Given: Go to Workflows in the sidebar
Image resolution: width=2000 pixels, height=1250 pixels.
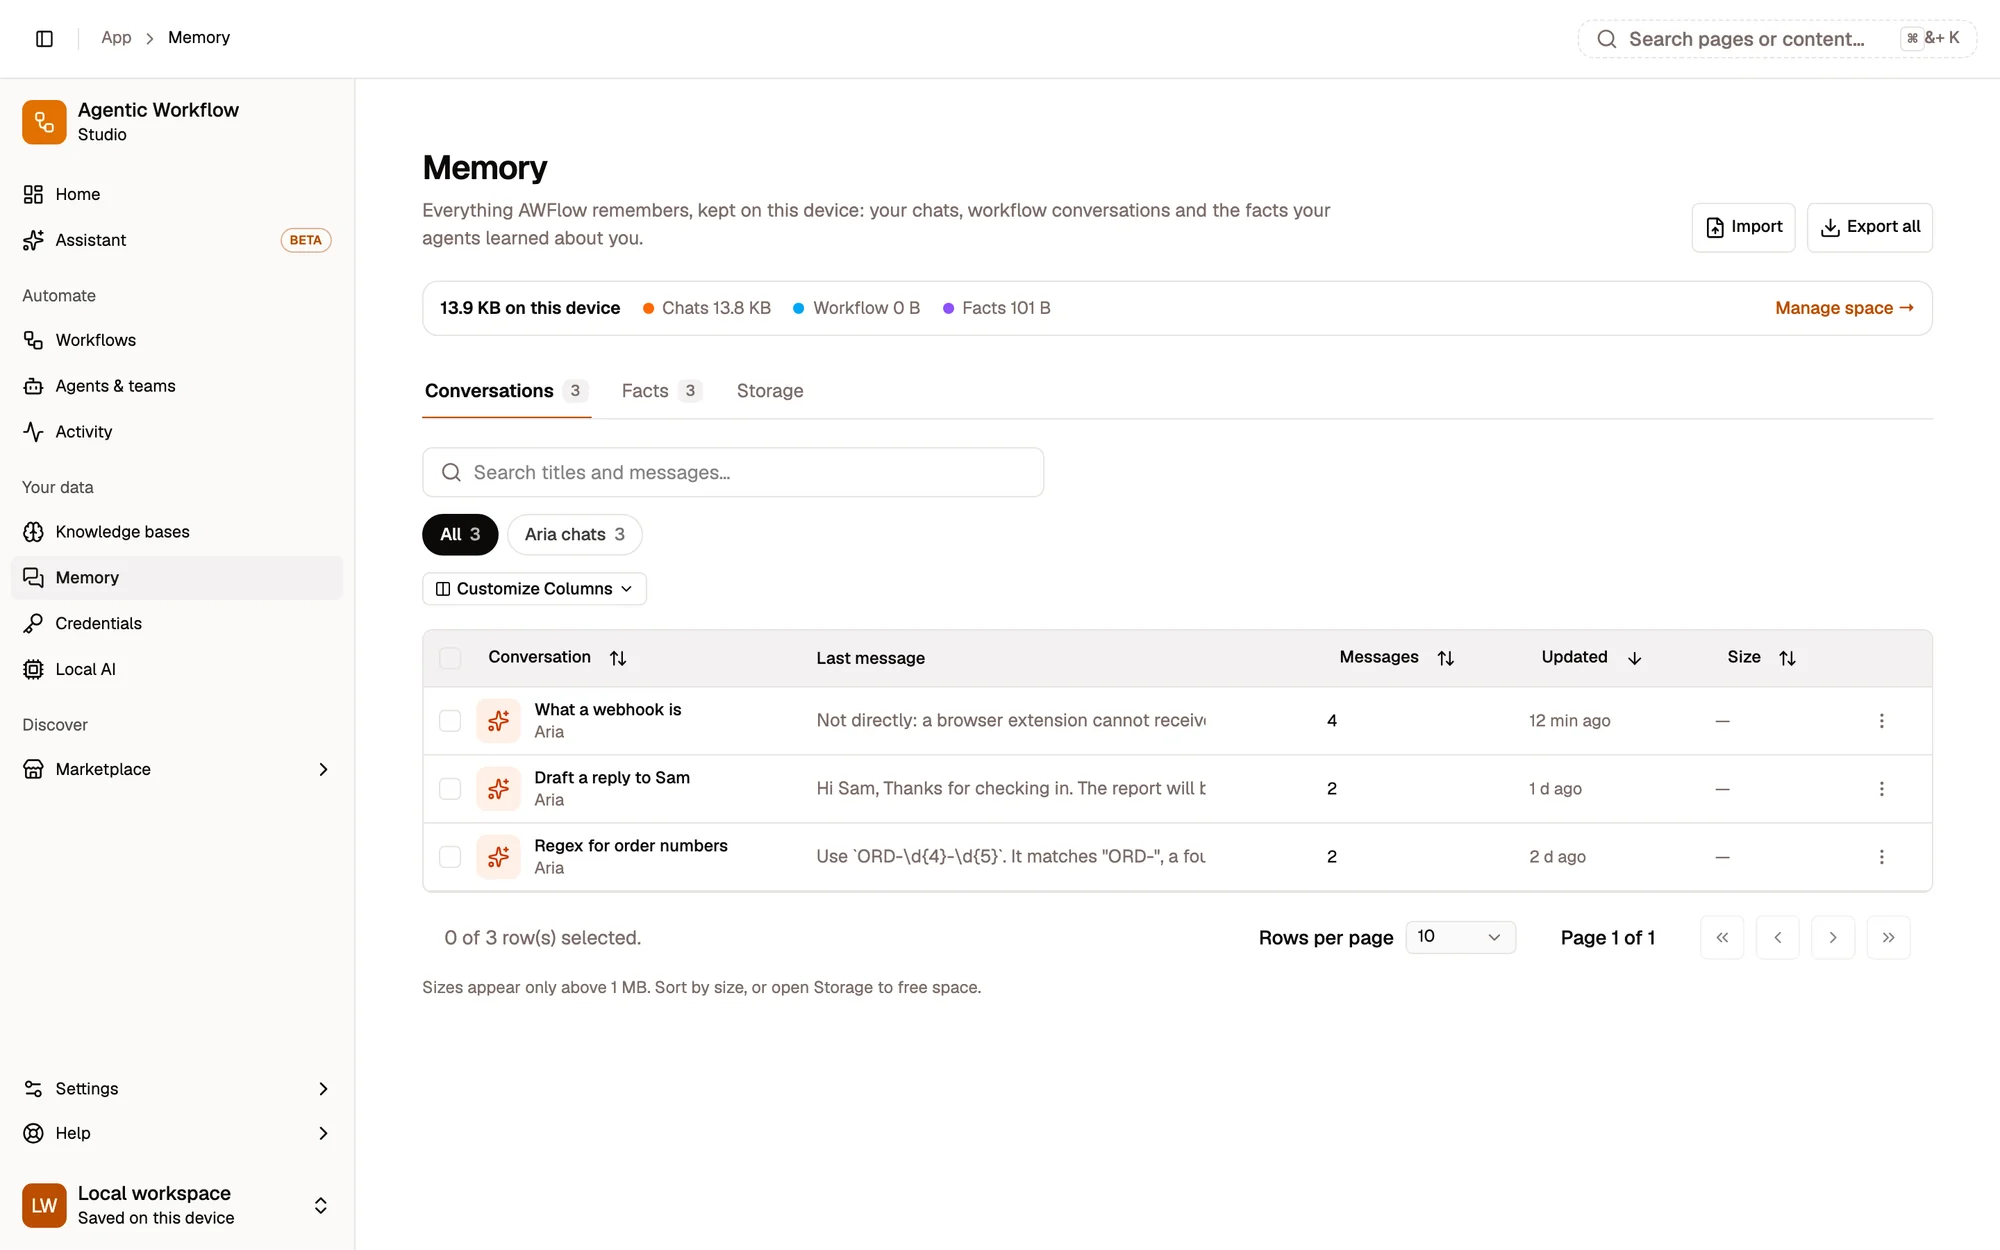Looking at the screenshot, I should coord(176,340).
